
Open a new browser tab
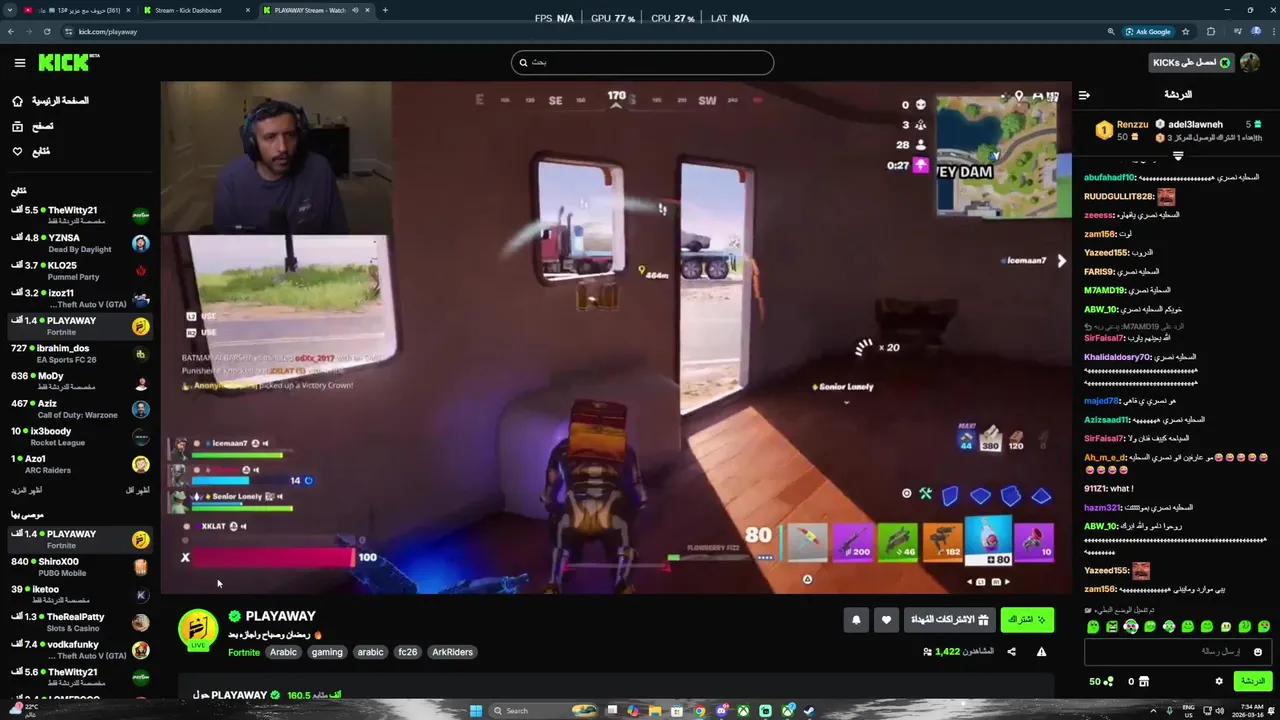pyautogui.click(x=385, y=10)
